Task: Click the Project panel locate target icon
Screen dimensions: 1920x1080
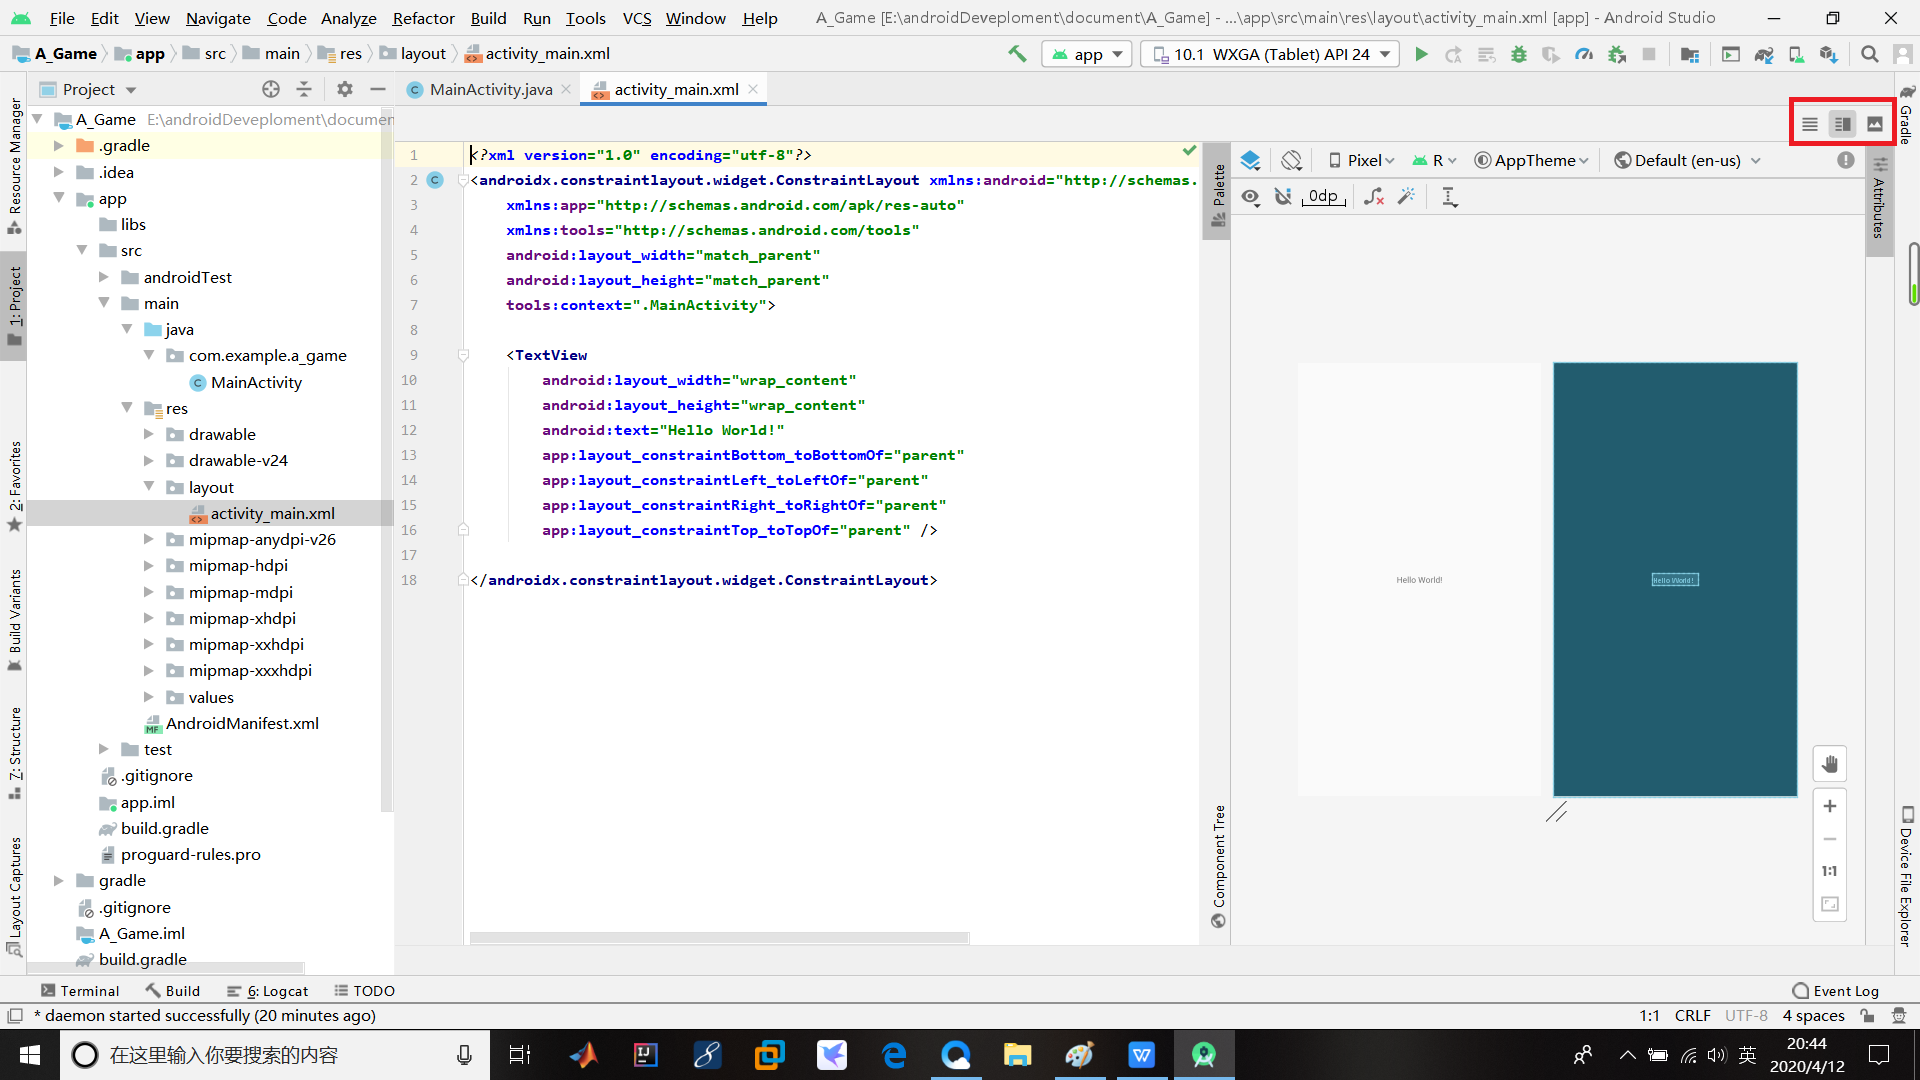Action: (271, 89)
